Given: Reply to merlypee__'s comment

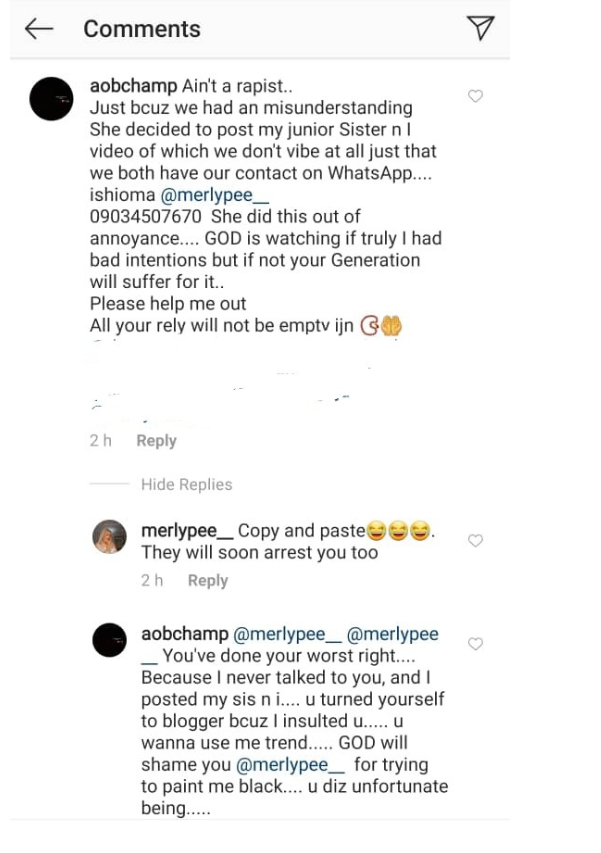Looking at the screenshot, I should (208, 581).
